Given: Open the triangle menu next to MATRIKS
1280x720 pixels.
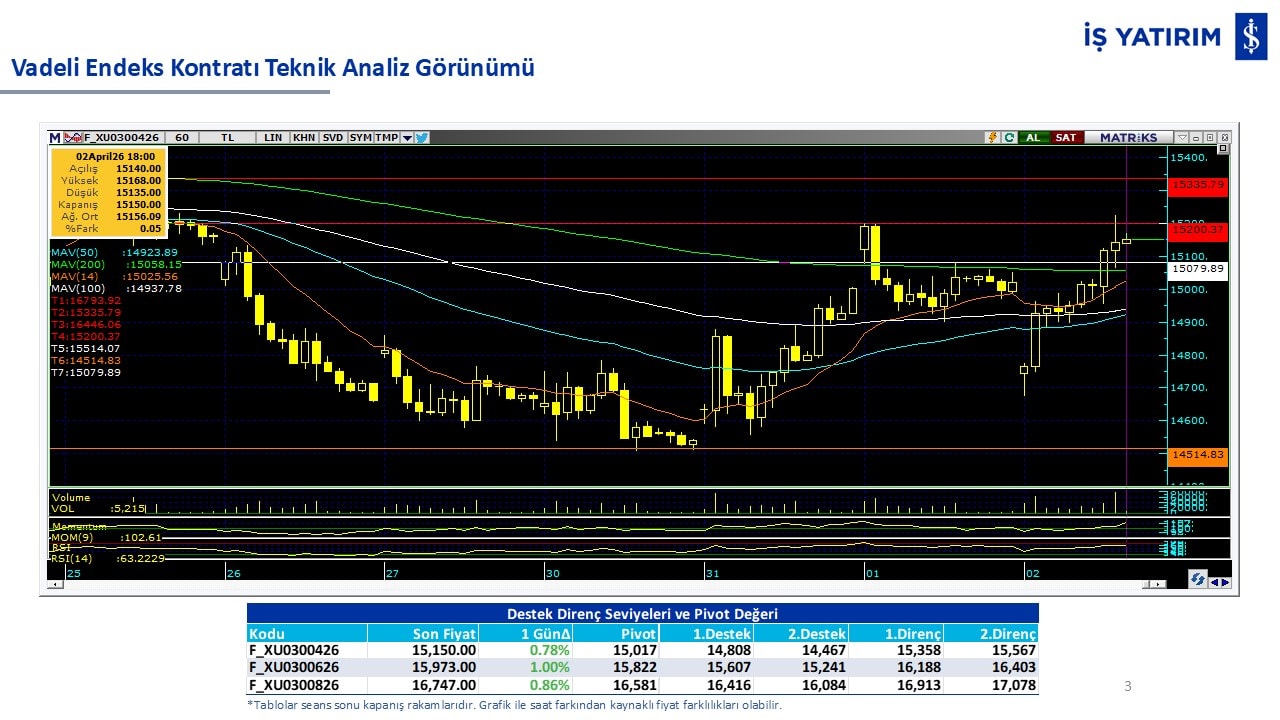Looking at the screenshot, I should tap(1183, 138).
